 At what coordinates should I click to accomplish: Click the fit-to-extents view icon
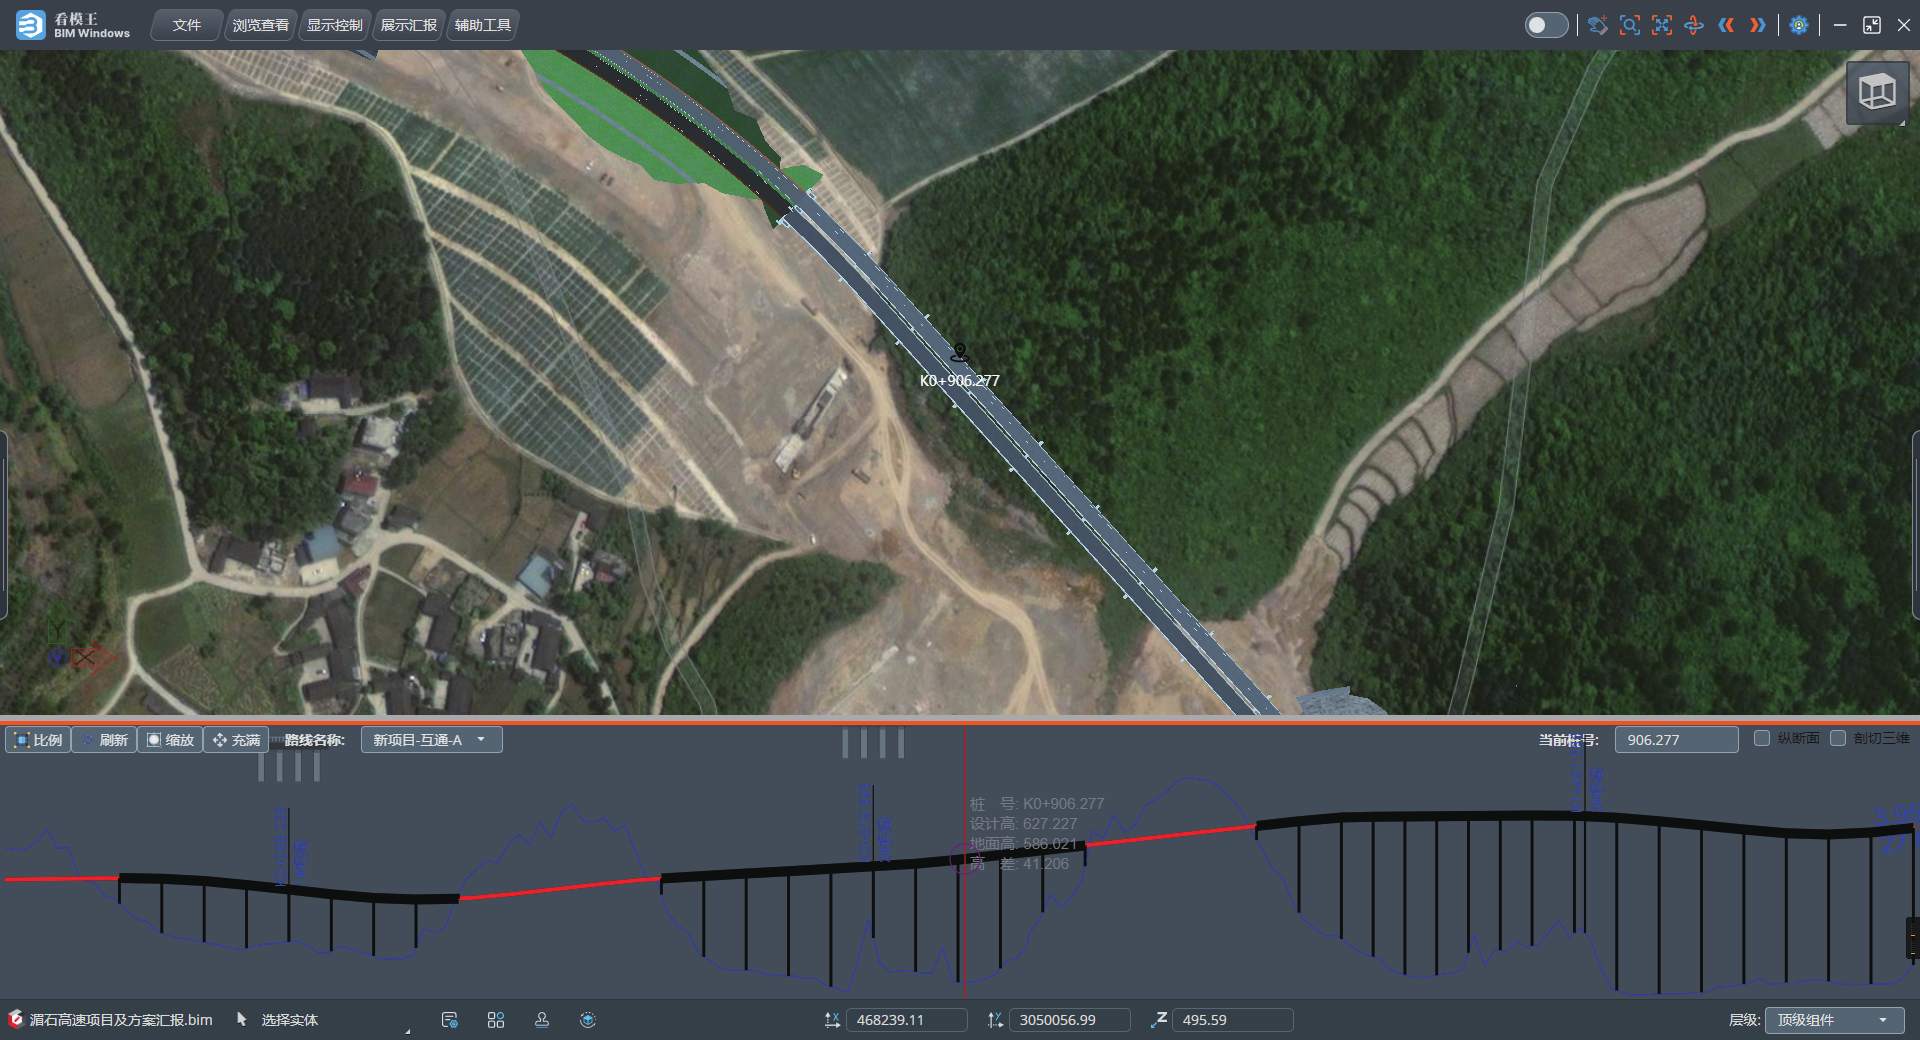click(1661, 25)
